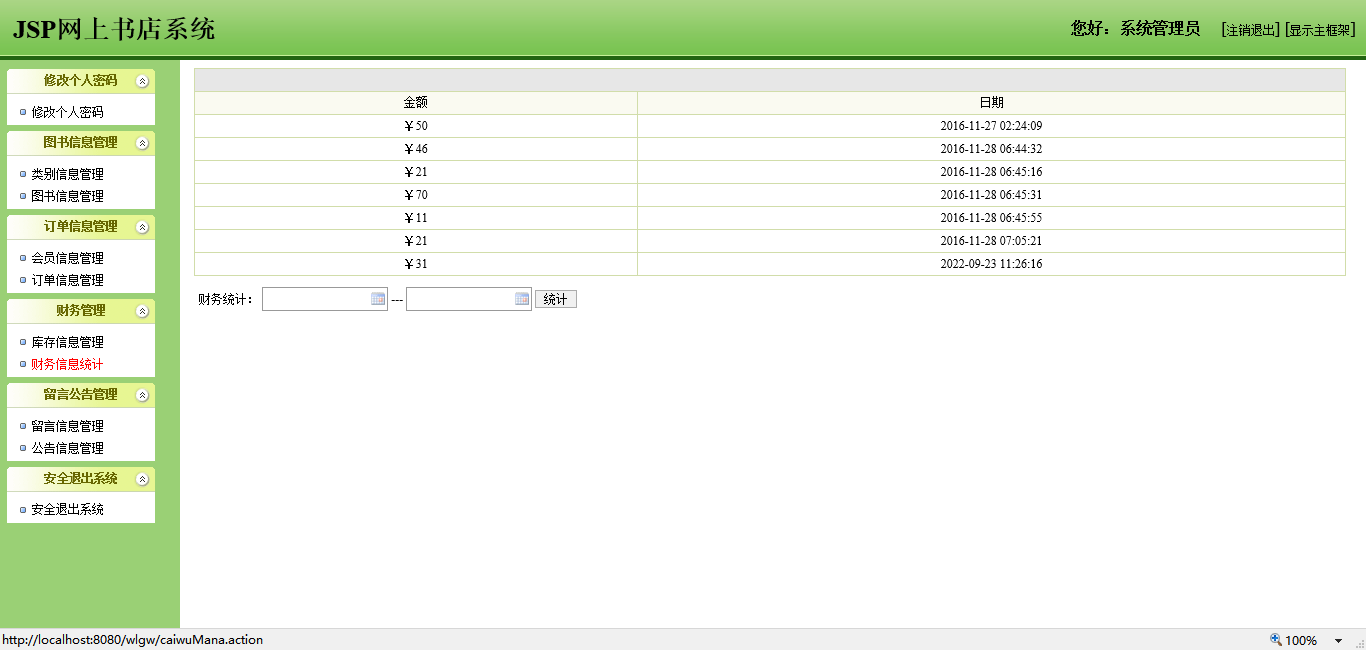Click the 财务管理 section header
The height and width of the screenshot is (650, 1366).
click(80, 311)
